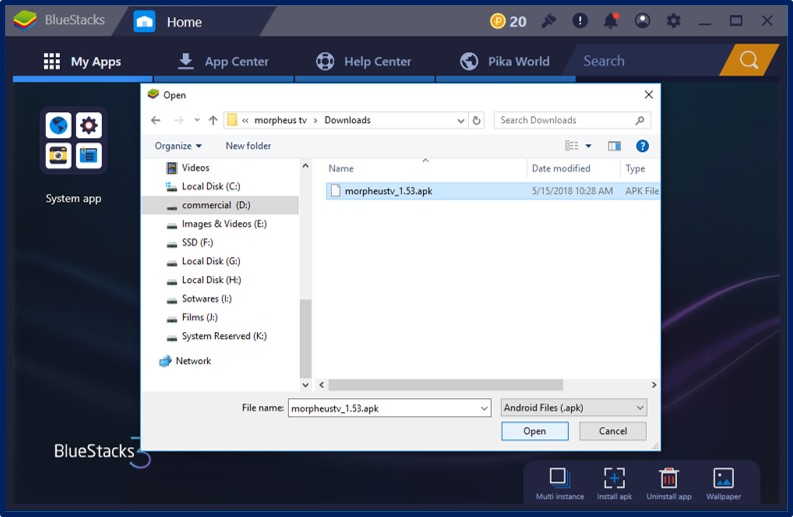793x517 pixels.
Task: Click navigation pane scroll-up arrow
Action: (305, 166)
